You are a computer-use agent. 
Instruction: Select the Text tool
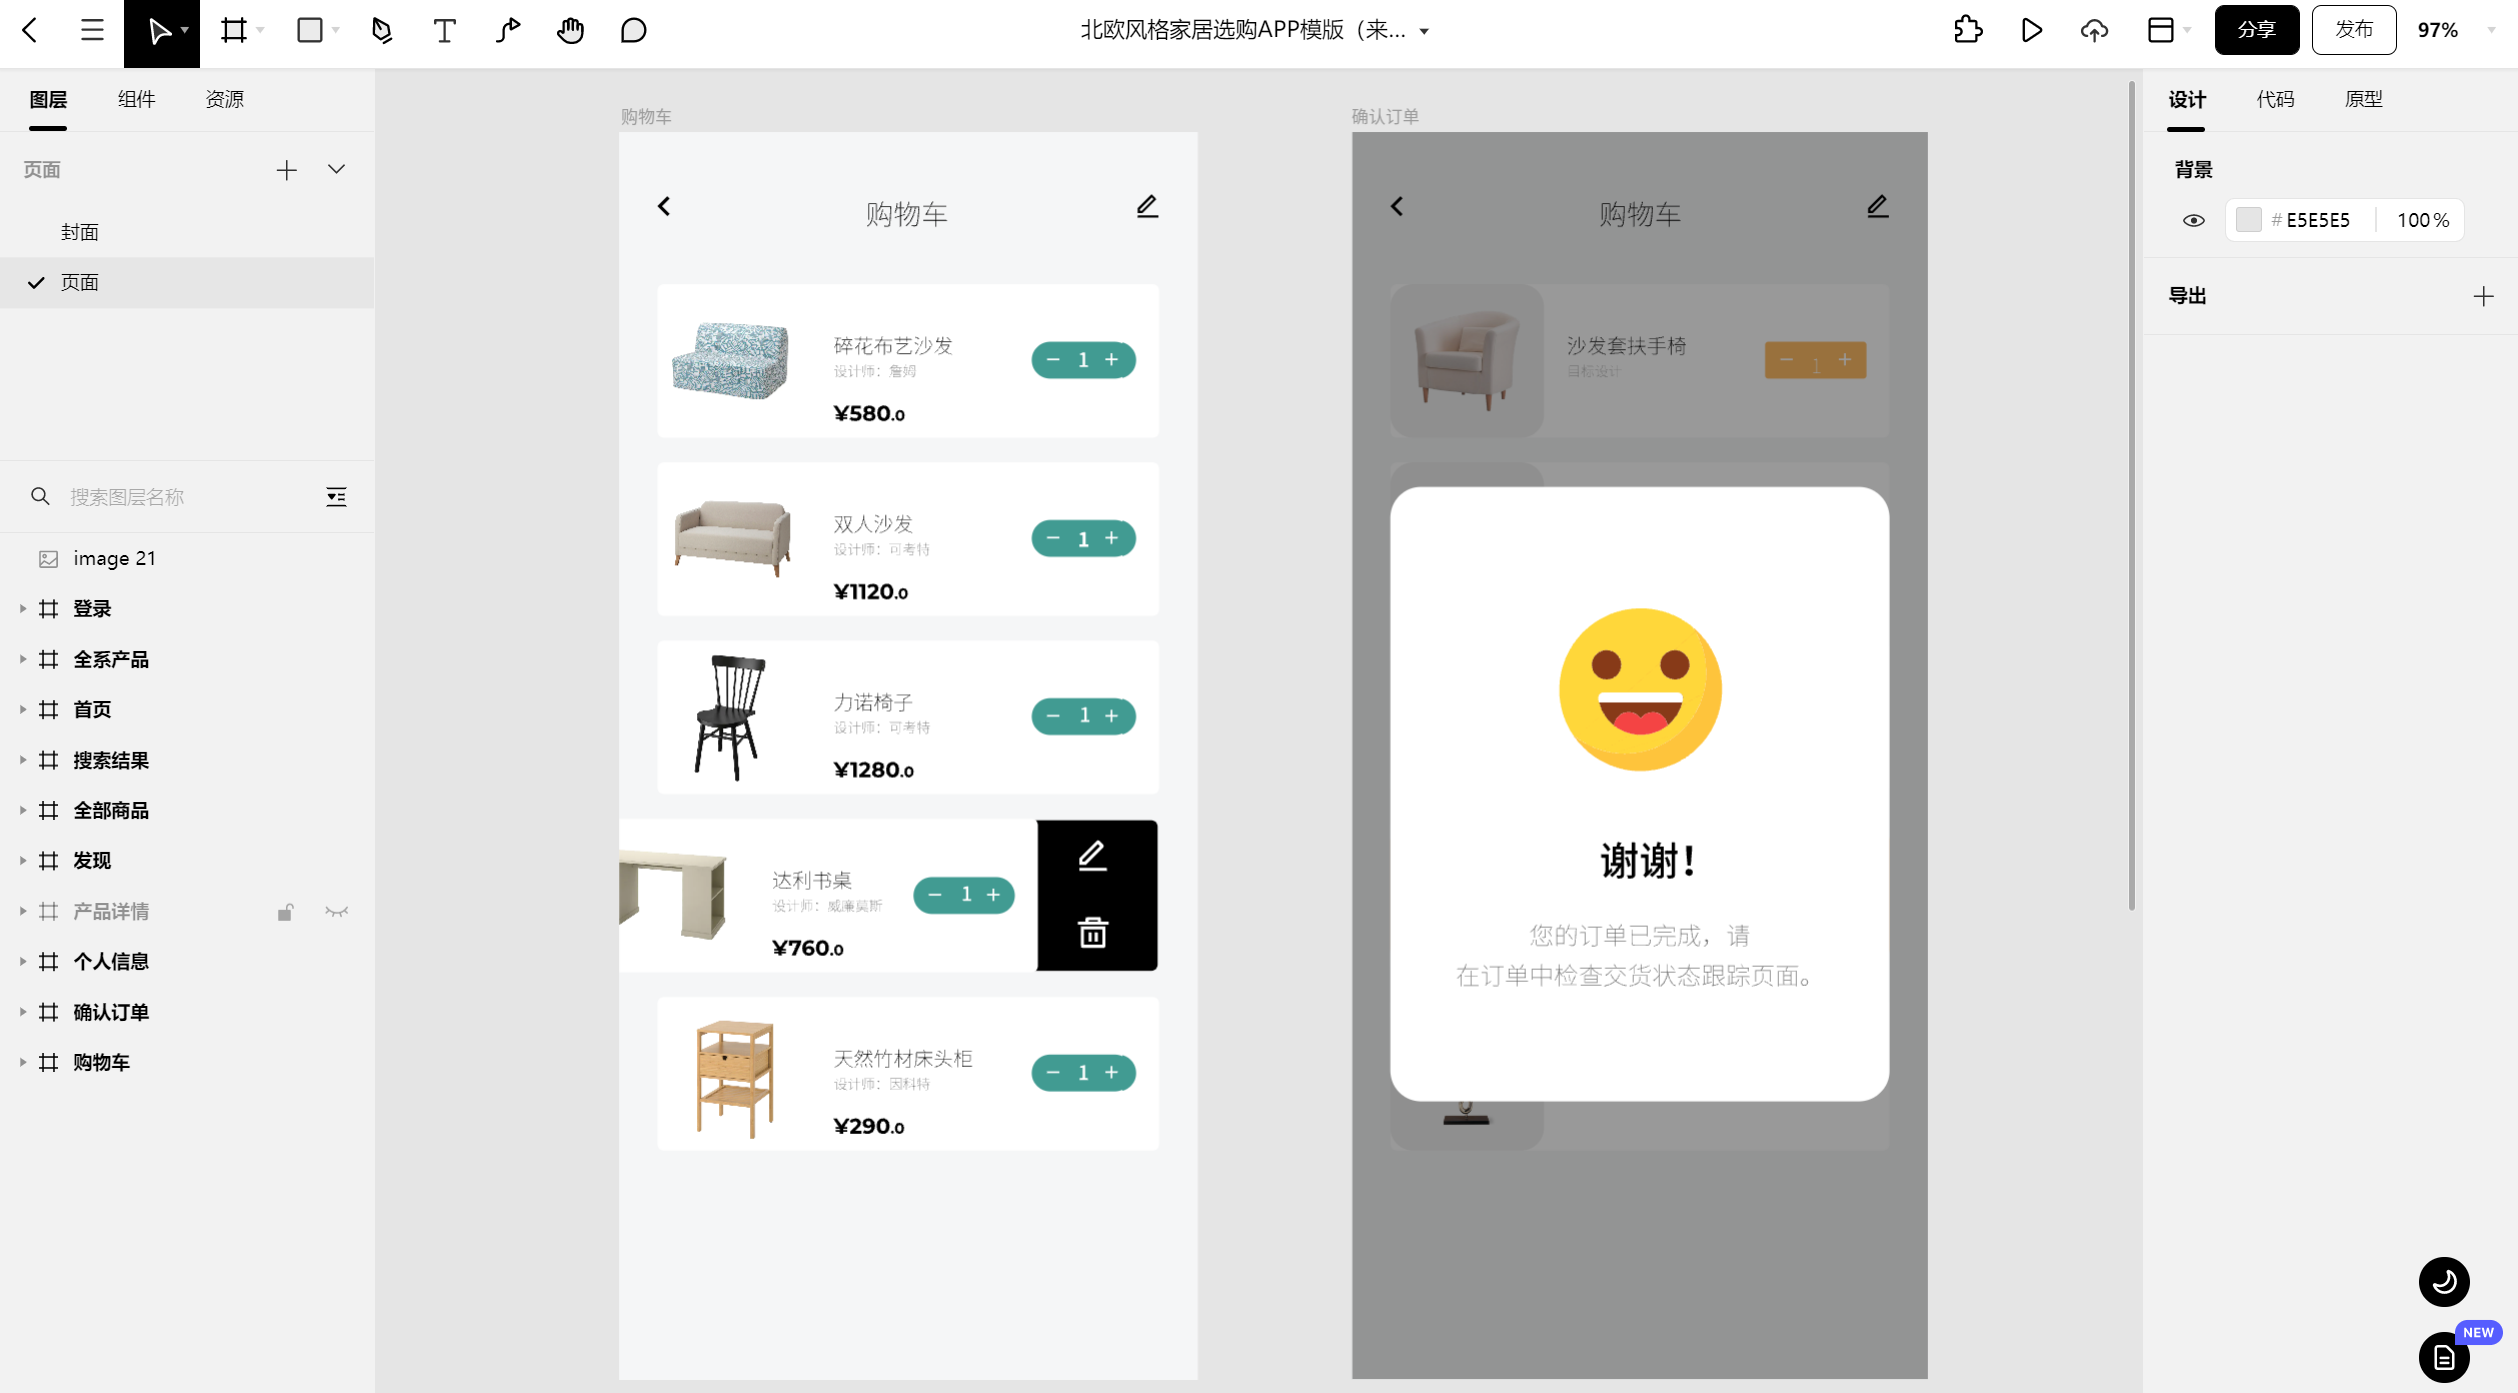pos(444,30)
